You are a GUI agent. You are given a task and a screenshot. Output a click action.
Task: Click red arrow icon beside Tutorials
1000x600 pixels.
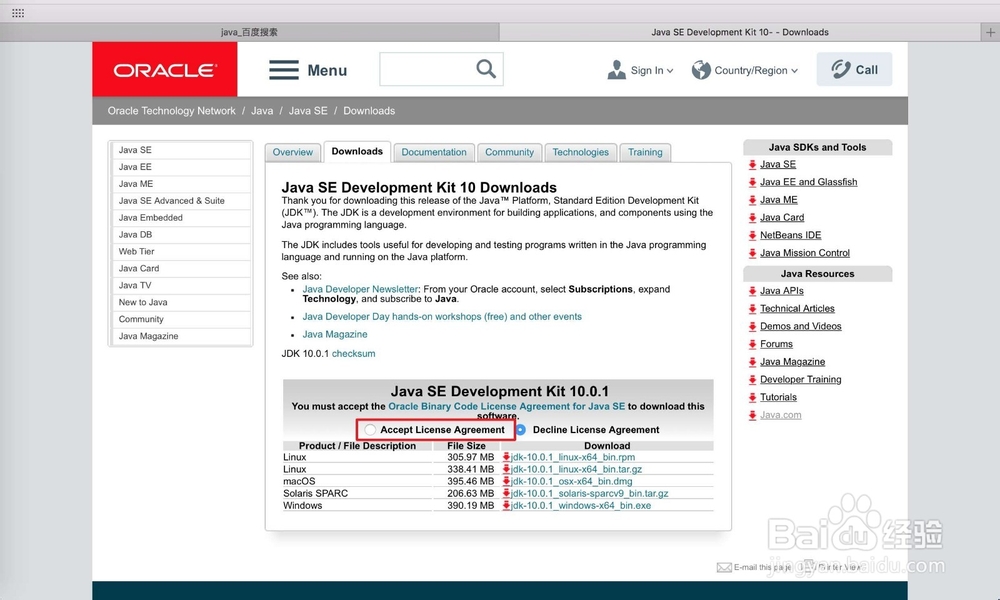(x=753, y=397)
